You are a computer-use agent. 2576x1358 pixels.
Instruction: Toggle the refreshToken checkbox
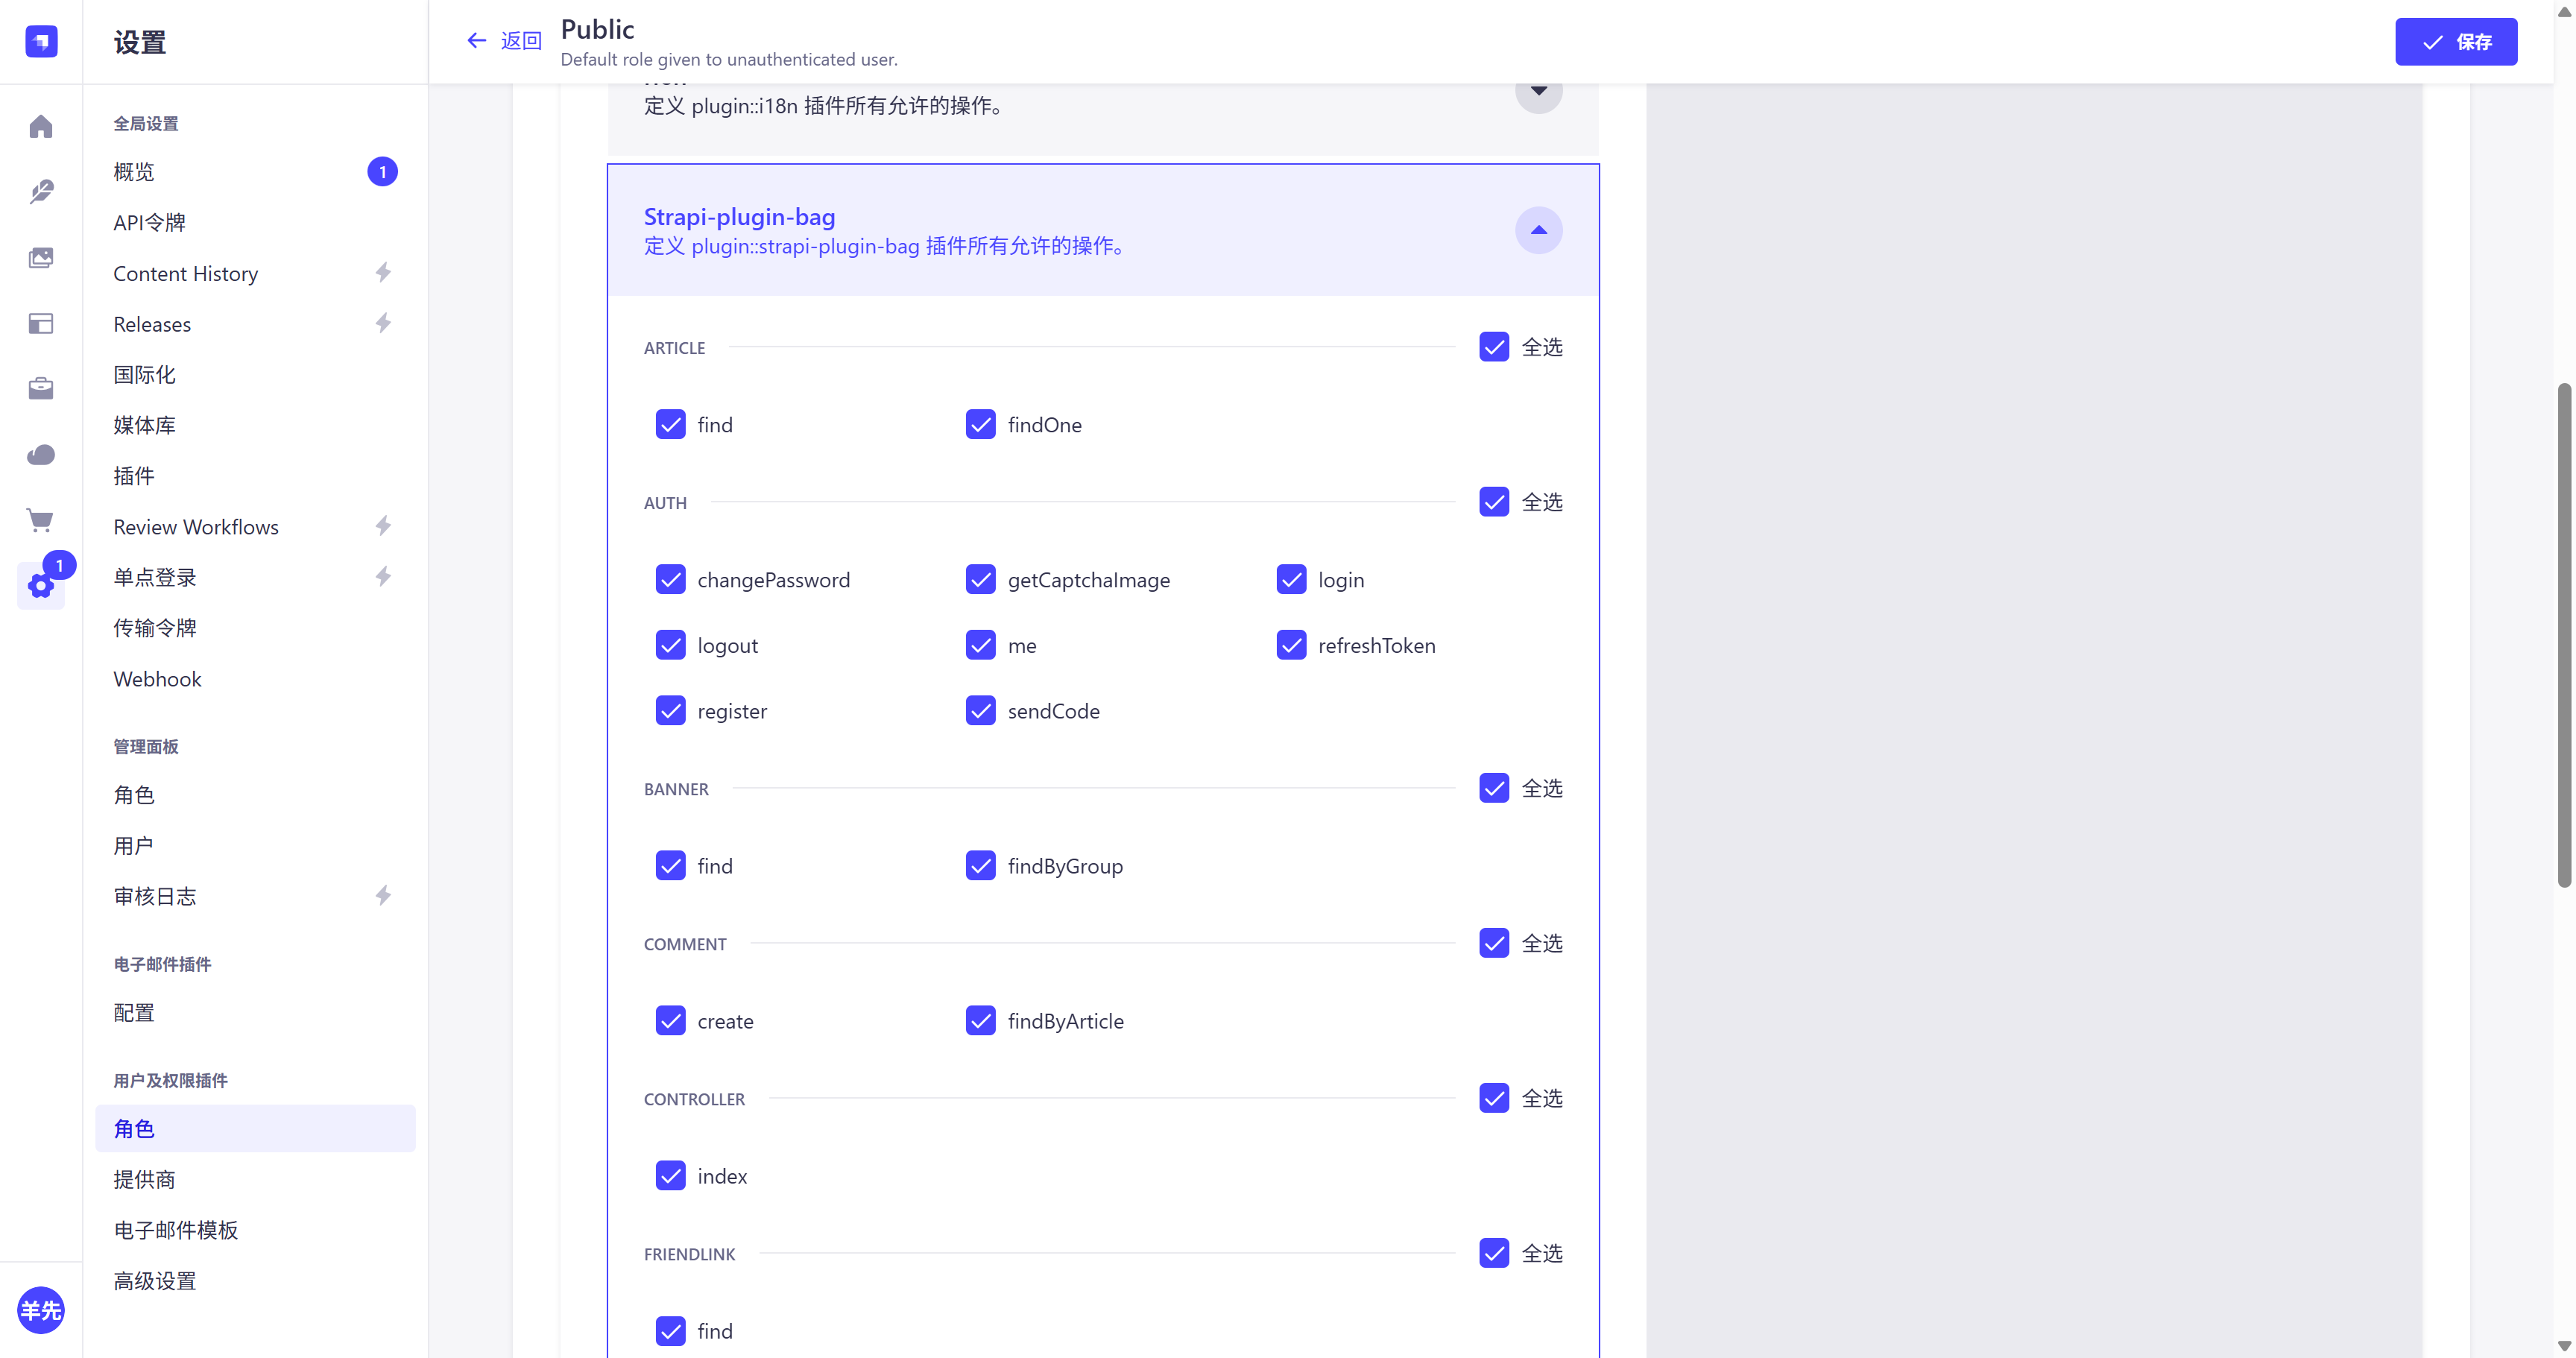click(x=1291, y=645)
